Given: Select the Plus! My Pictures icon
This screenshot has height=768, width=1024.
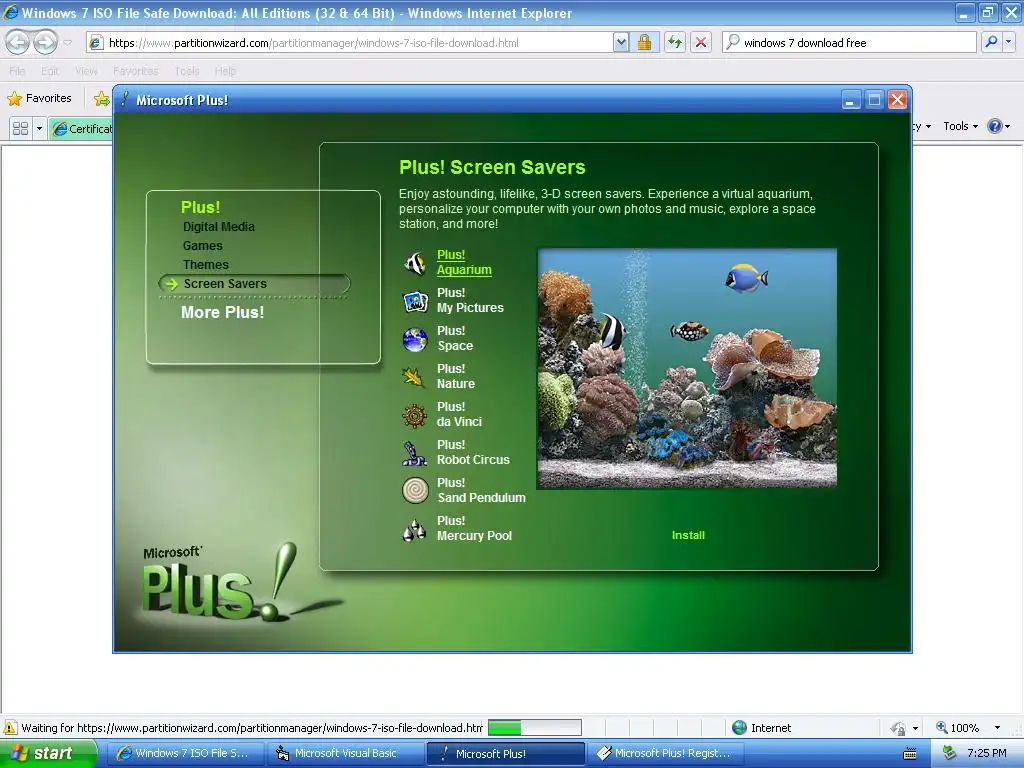Looking at the screenshot, I should (x=415, y=301).
